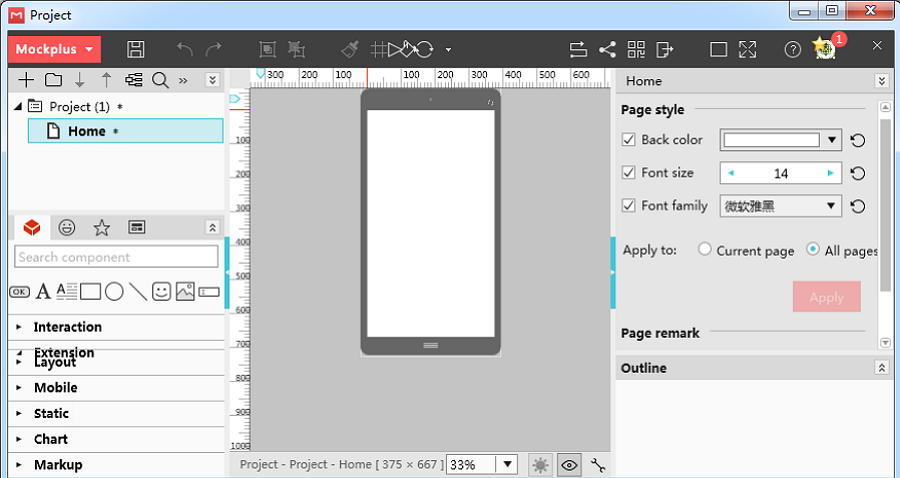900x478 pixels.
Task: Select the Home page in tree
Action: pyautogui.click(x=126, y=131)
